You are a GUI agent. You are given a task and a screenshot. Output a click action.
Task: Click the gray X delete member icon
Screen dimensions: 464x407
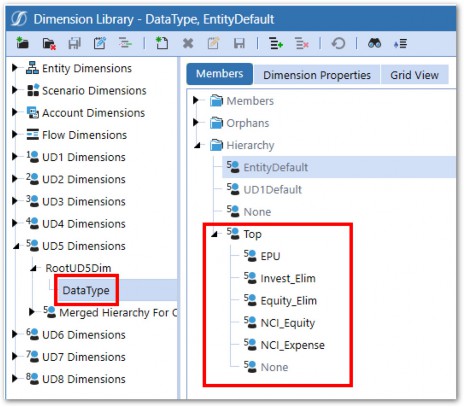coord(188,43)
